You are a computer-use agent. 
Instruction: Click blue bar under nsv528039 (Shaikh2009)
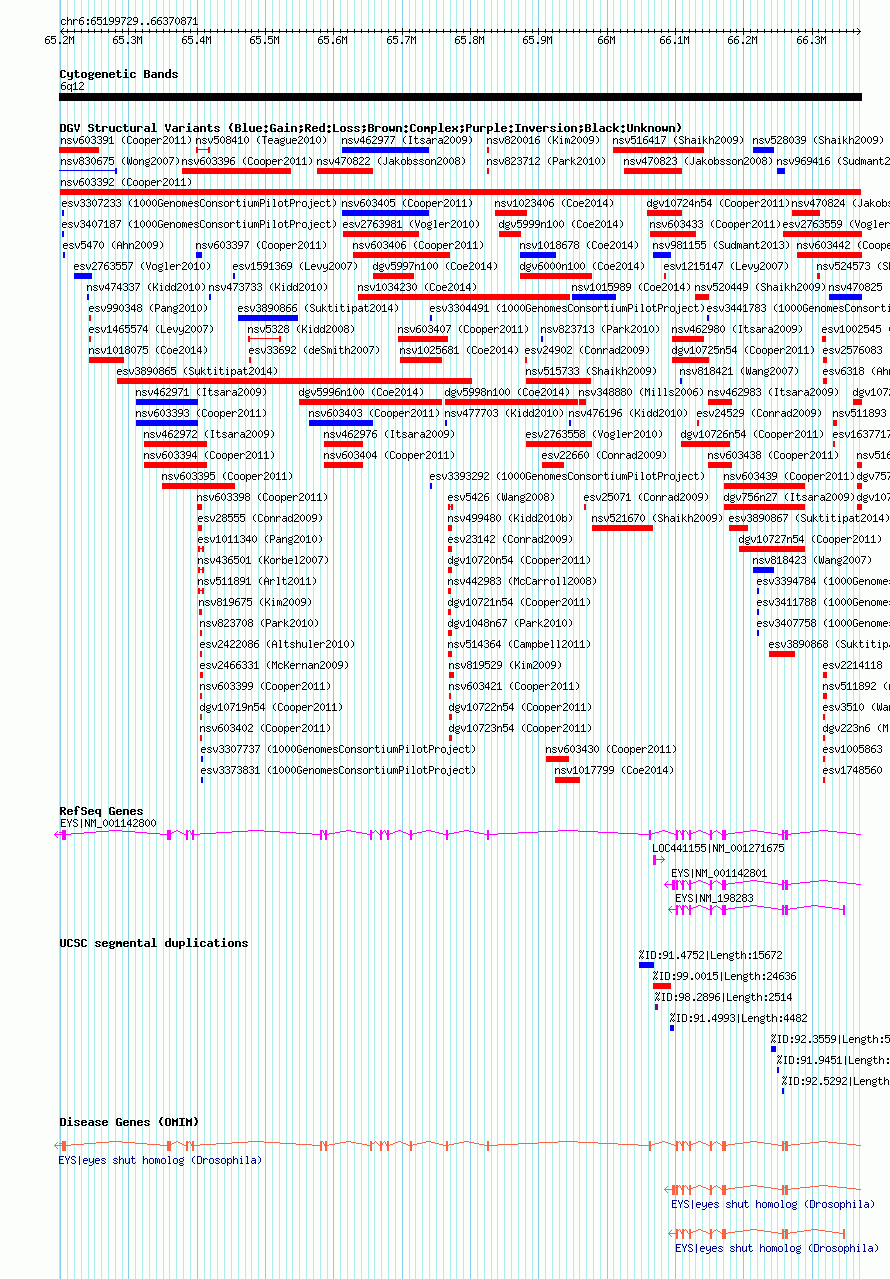click(x=763, y=150)
